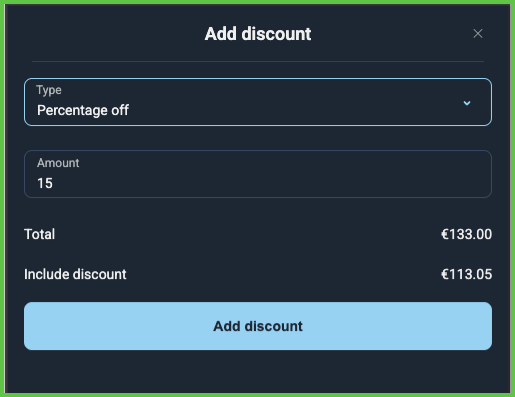Click the Add discount dialog title
Viewport: 515px width, 397px height.
click(x=258, y=34)
